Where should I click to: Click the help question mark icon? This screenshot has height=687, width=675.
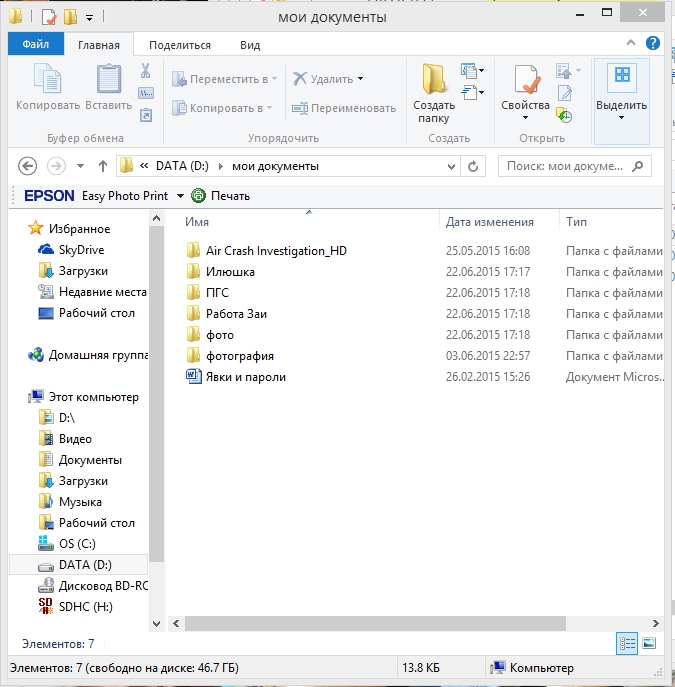click(652, 44)
